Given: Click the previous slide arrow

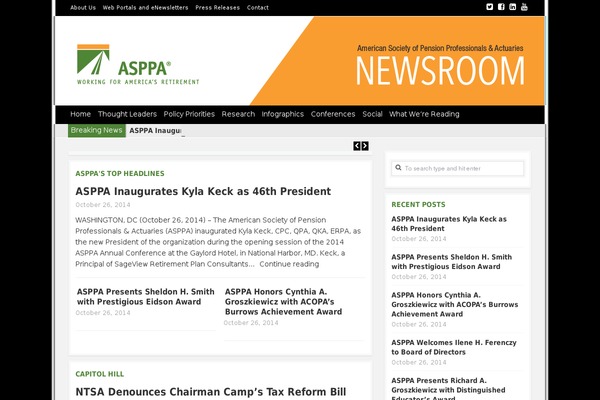Looking at the screenshot, I should click(x=357, y=146).
